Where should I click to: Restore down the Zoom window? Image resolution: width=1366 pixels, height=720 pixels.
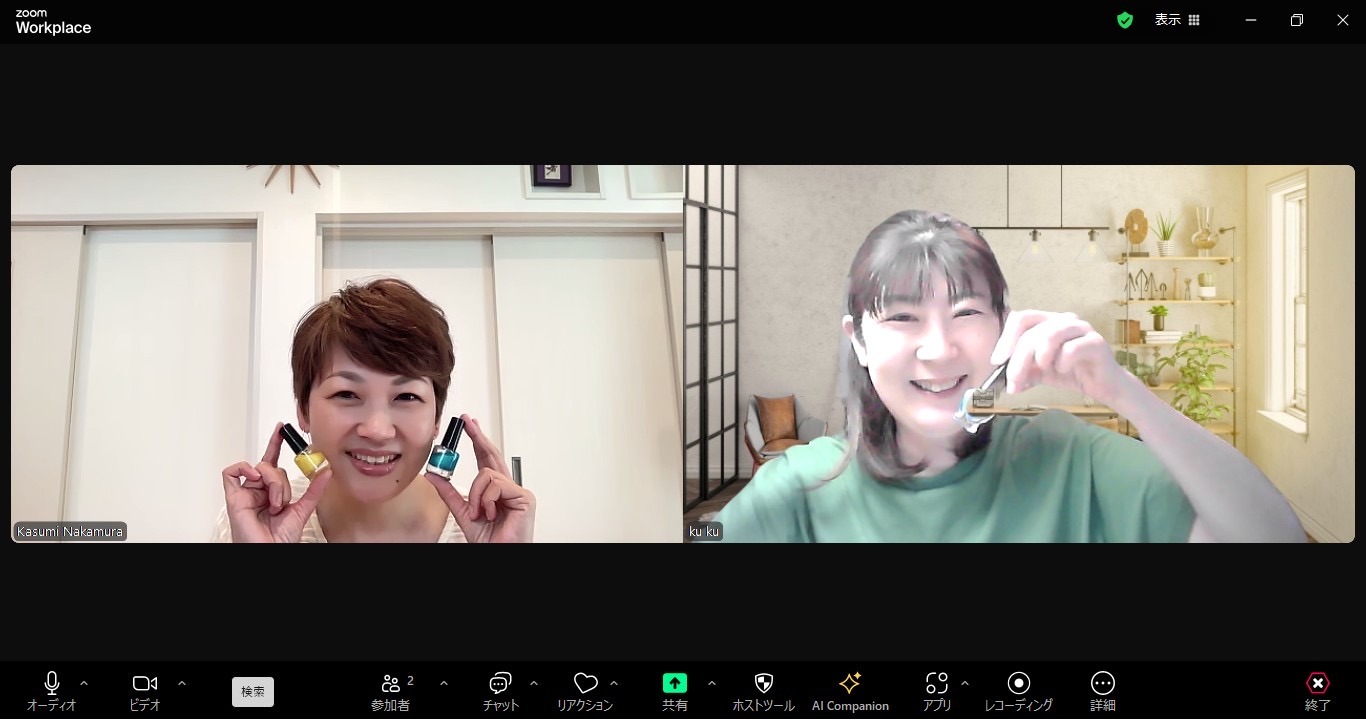pyautogui.click(x=1297, y=20)
